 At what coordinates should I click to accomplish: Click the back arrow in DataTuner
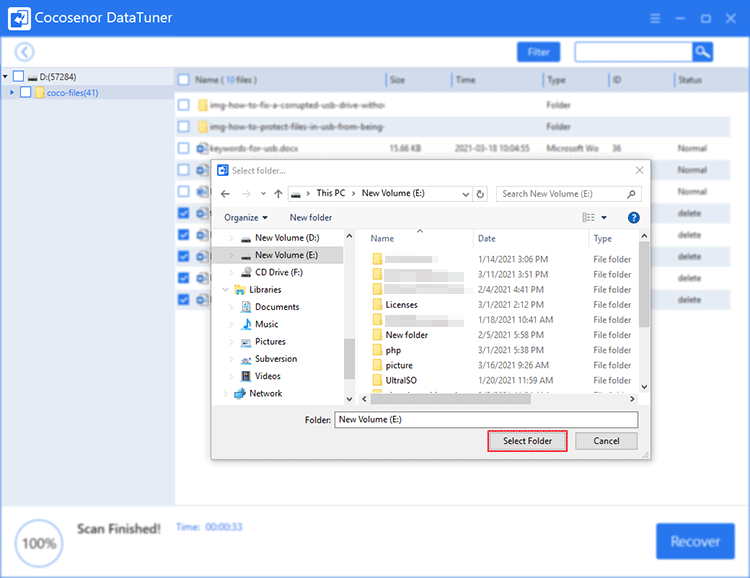pos(24,52)
